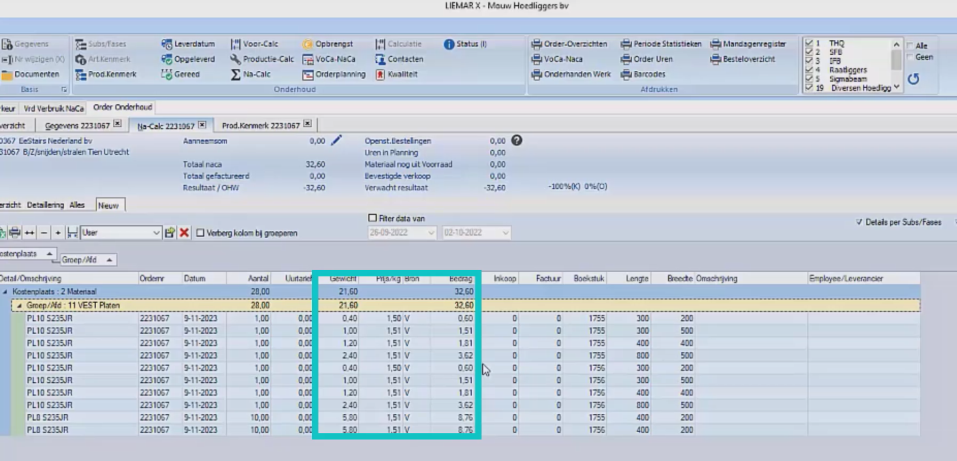Open Prod.Kenmerk in the ribbon
The image size is (957, 461).
(106, 74)
